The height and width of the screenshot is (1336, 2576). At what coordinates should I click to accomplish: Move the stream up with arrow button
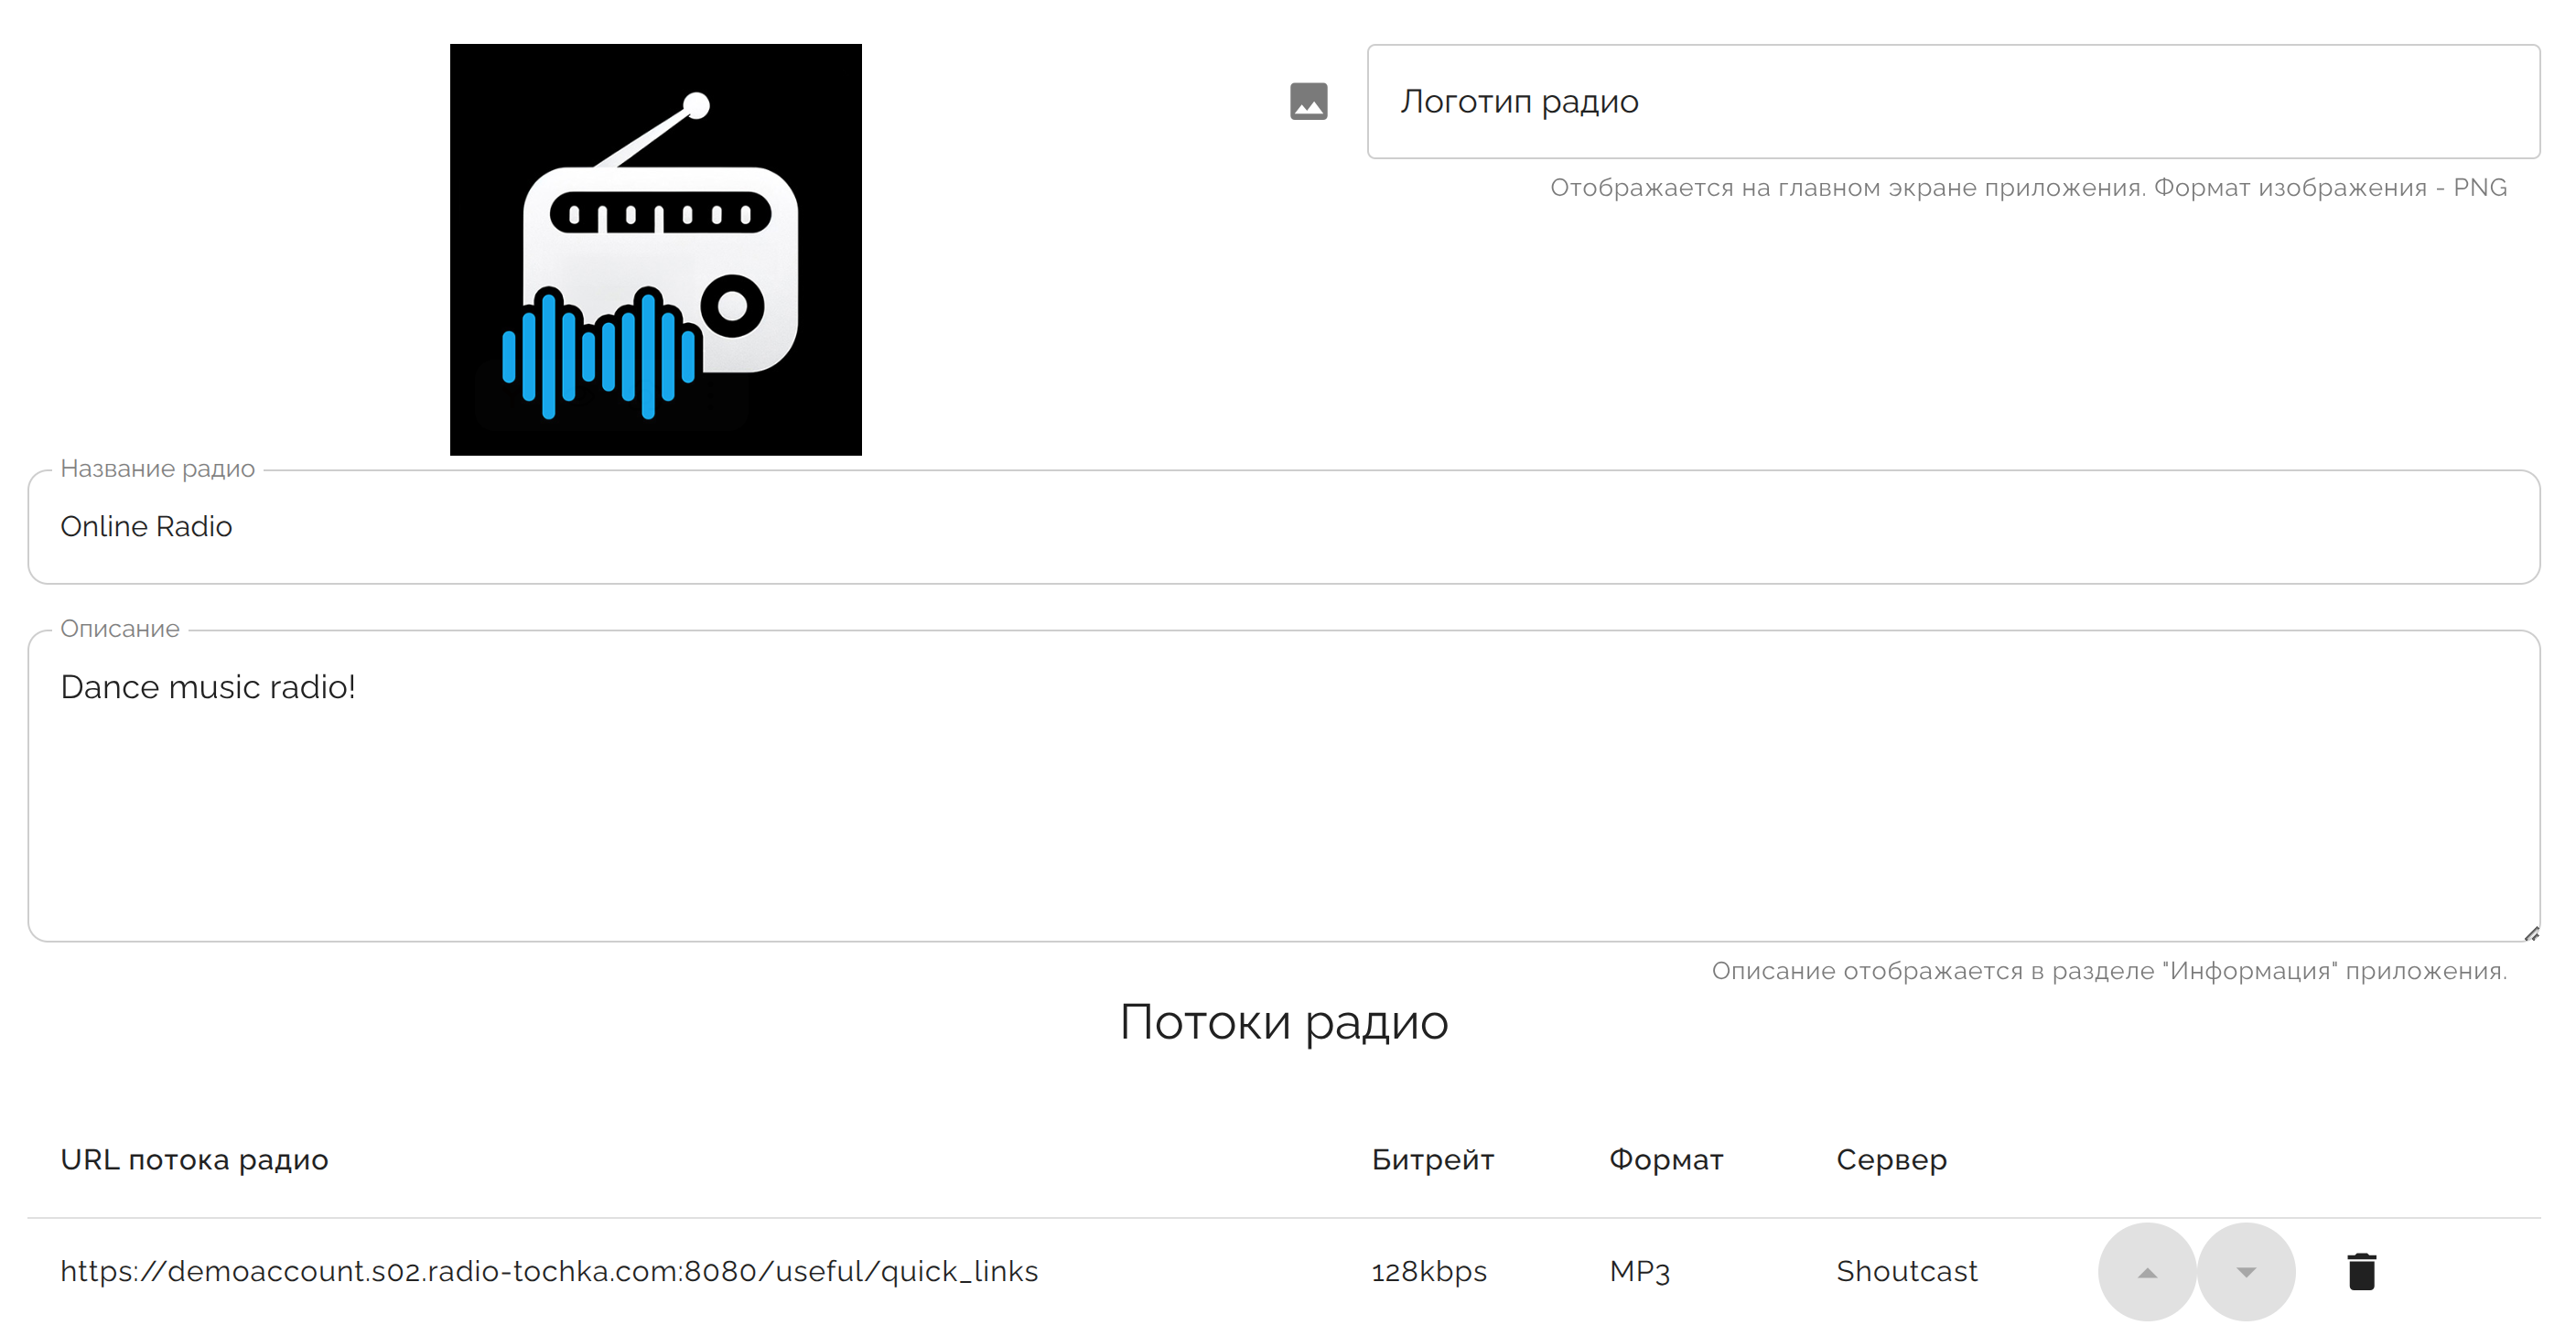point(2146,1271)
